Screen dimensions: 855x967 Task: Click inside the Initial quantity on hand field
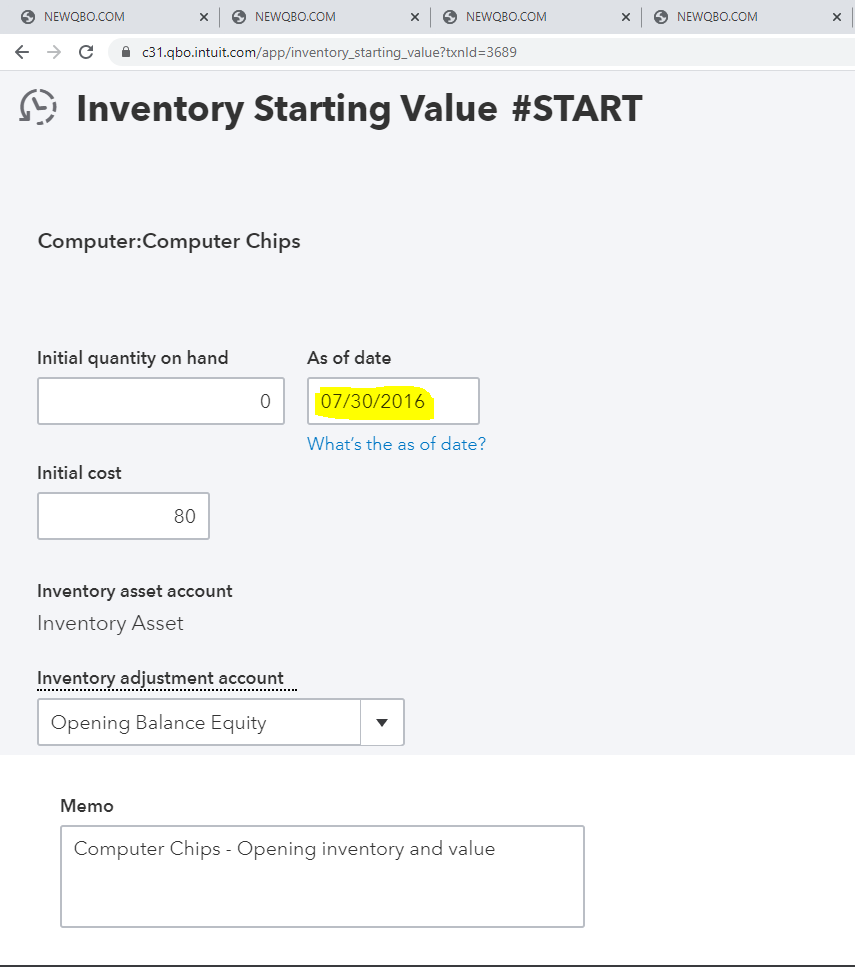160,400
